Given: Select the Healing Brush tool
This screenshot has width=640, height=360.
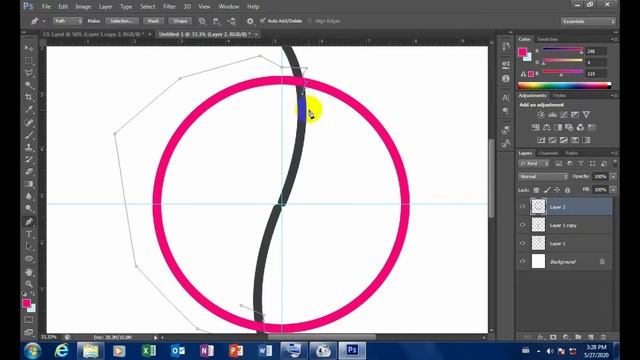Looking at the screenshot, I should click(x=29, y=122).
